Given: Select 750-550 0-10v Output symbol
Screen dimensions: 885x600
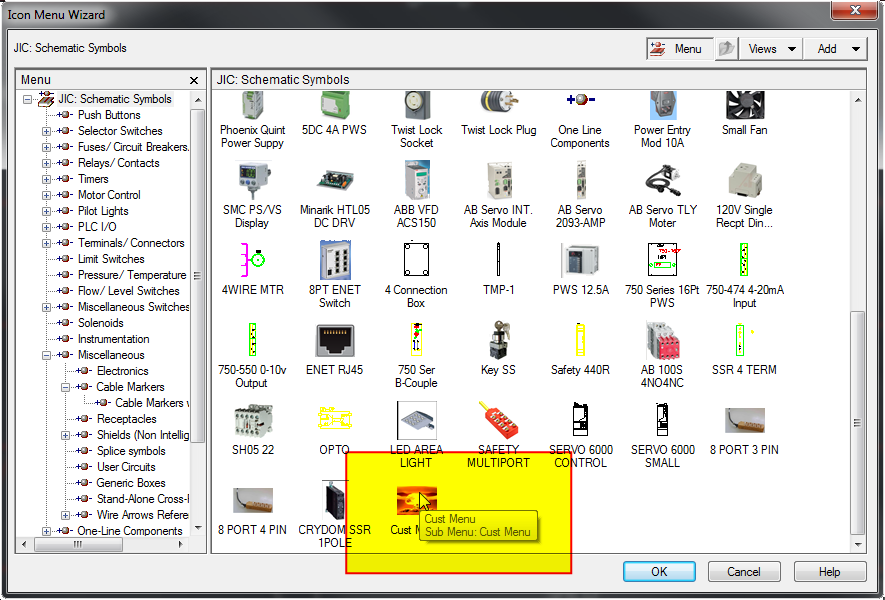Looking at the screenshot, I should tap(252, 340).
